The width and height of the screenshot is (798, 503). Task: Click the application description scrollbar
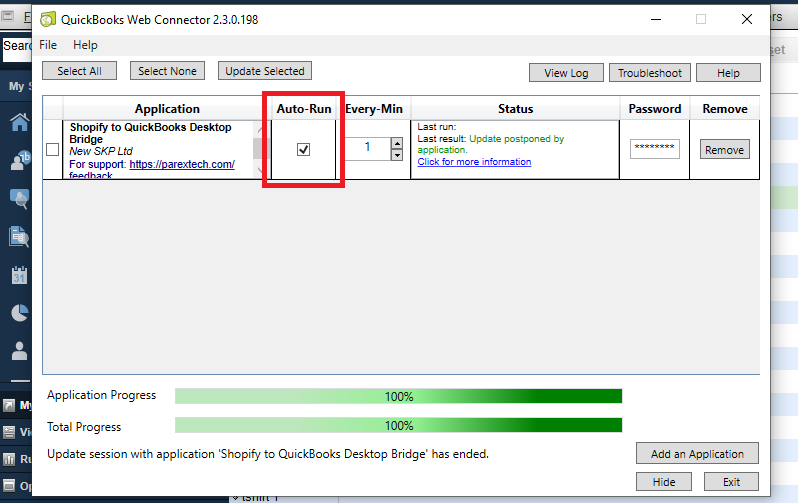coord(260,149)
